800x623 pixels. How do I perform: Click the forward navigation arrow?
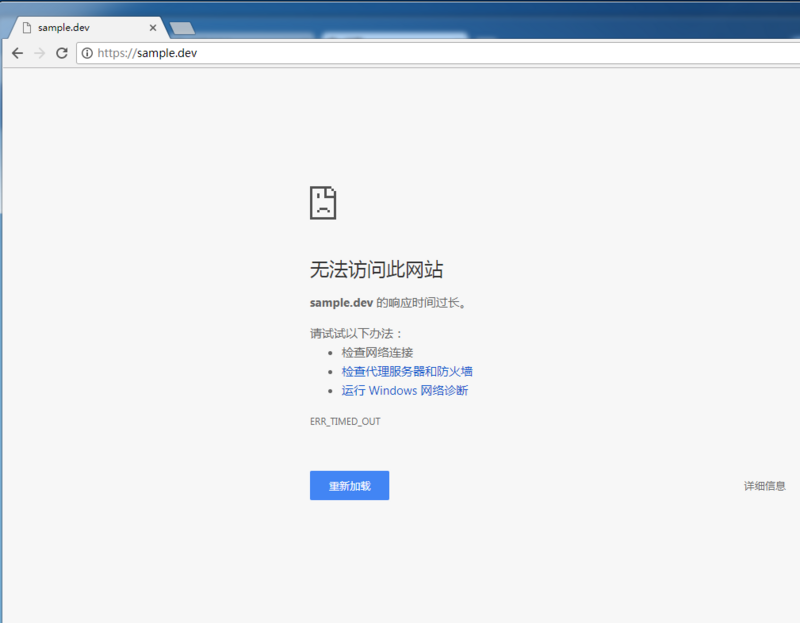pyautogui.click(x=39, y=53)
